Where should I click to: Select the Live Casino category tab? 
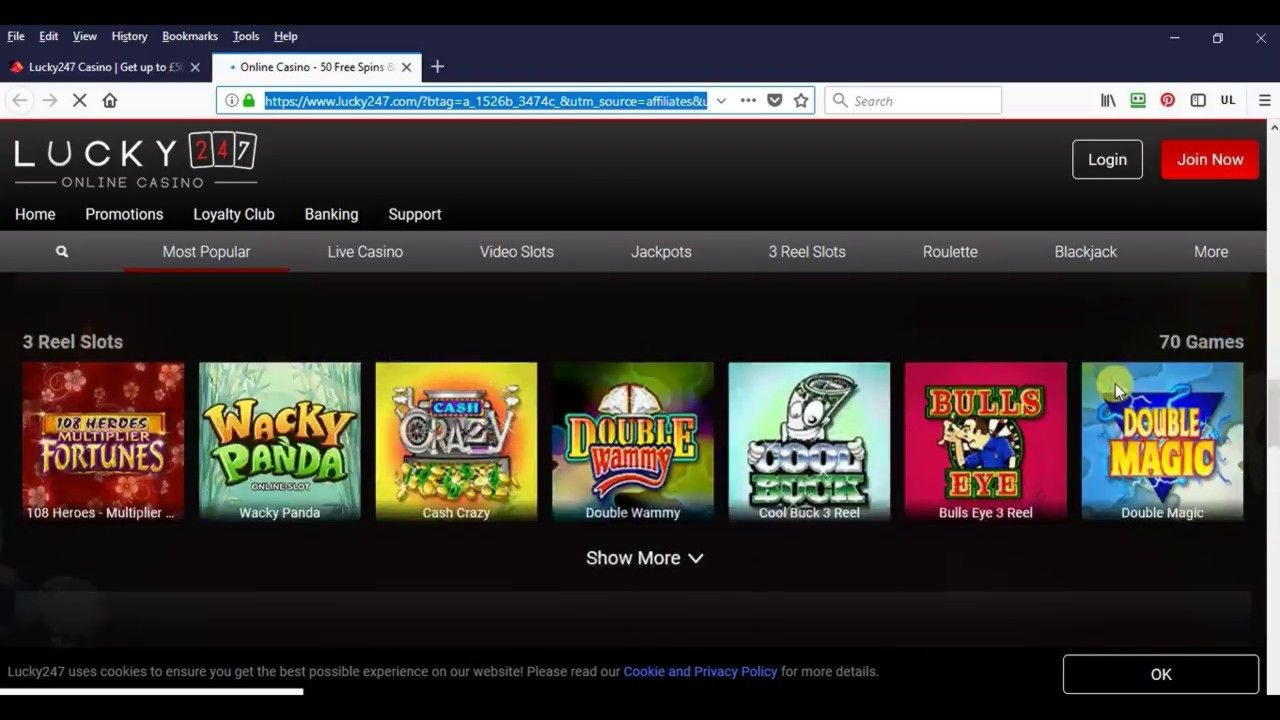tap(365, 252)
